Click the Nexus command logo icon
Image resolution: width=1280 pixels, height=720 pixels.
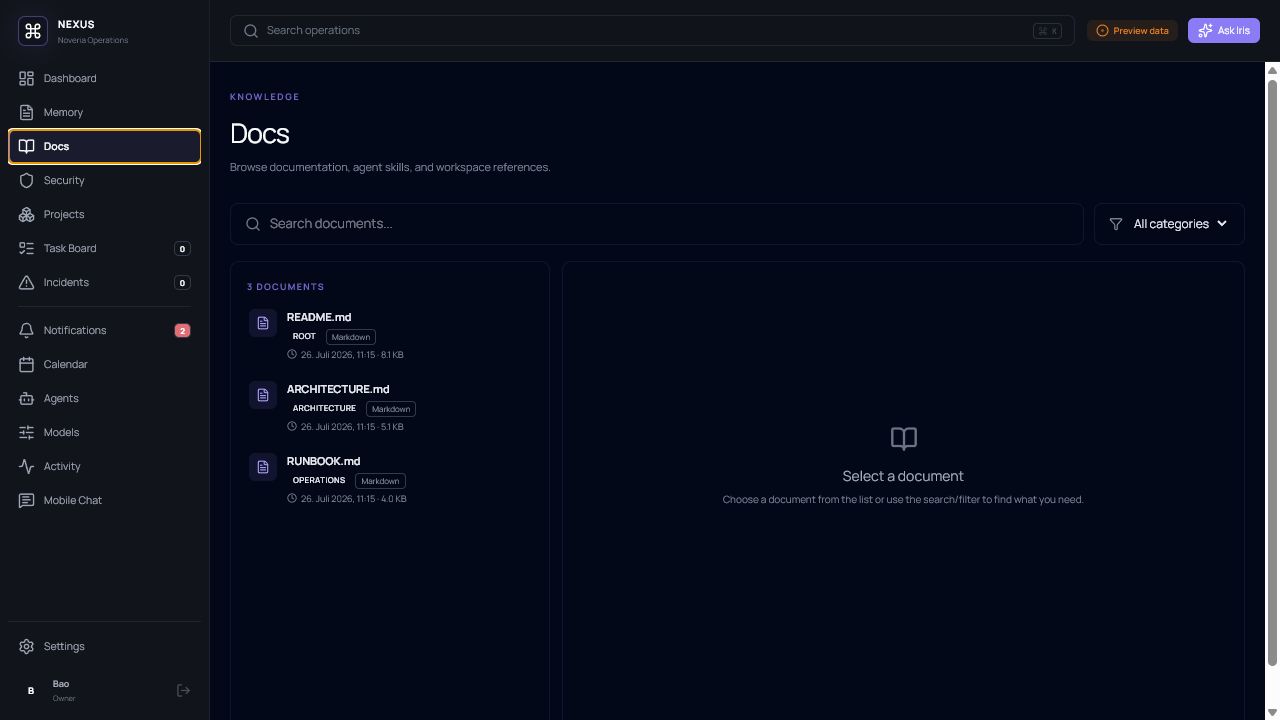click(33, 31)
